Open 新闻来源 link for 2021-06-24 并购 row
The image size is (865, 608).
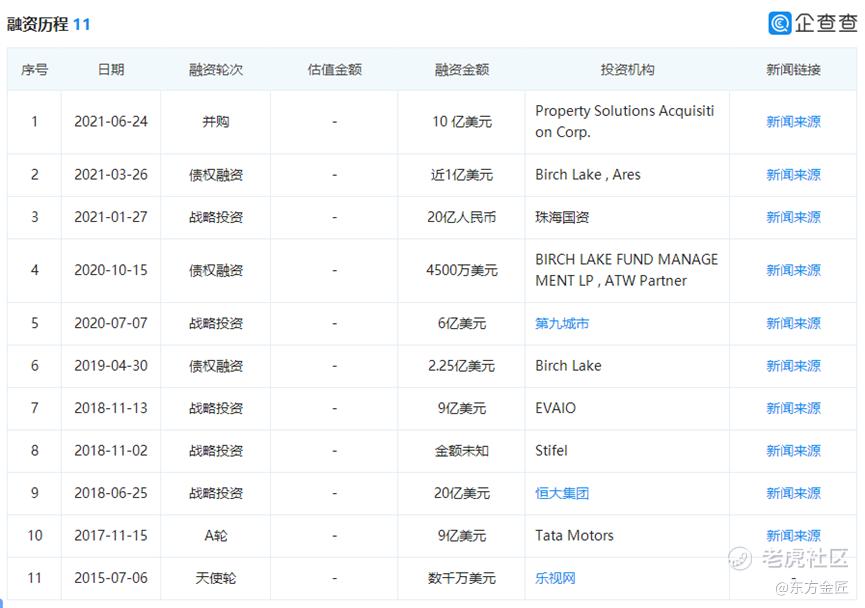(x=793, y=121)
